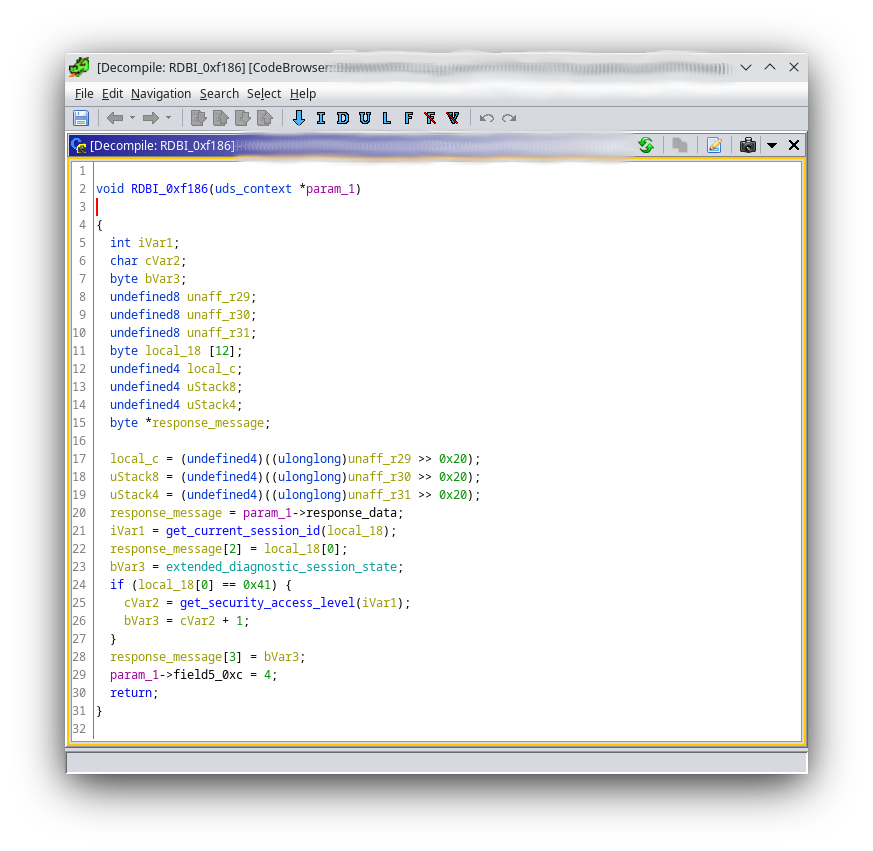The width and height of the screenshot is (873, 851).
Task: Toggle the crossed-out V icon in toolbar
Action: point(453,118)
